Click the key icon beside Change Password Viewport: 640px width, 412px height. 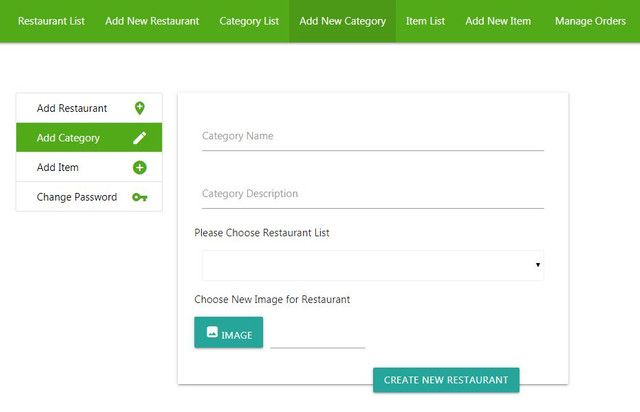139,197
